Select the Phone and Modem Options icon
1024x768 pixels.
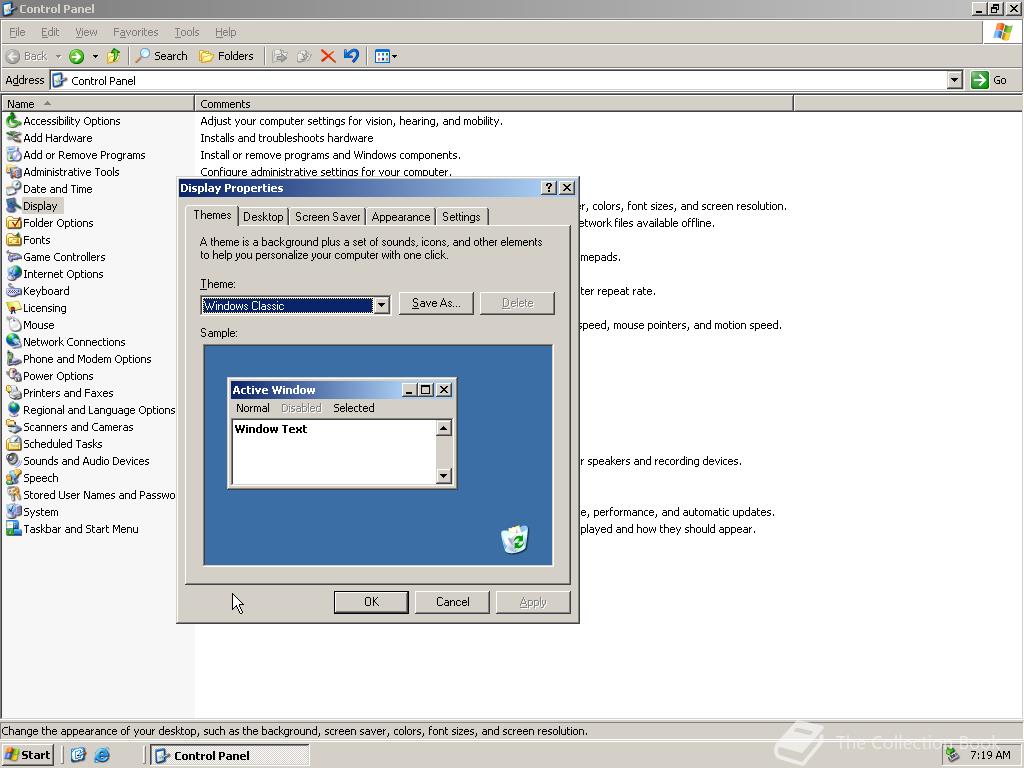point(14,359)
